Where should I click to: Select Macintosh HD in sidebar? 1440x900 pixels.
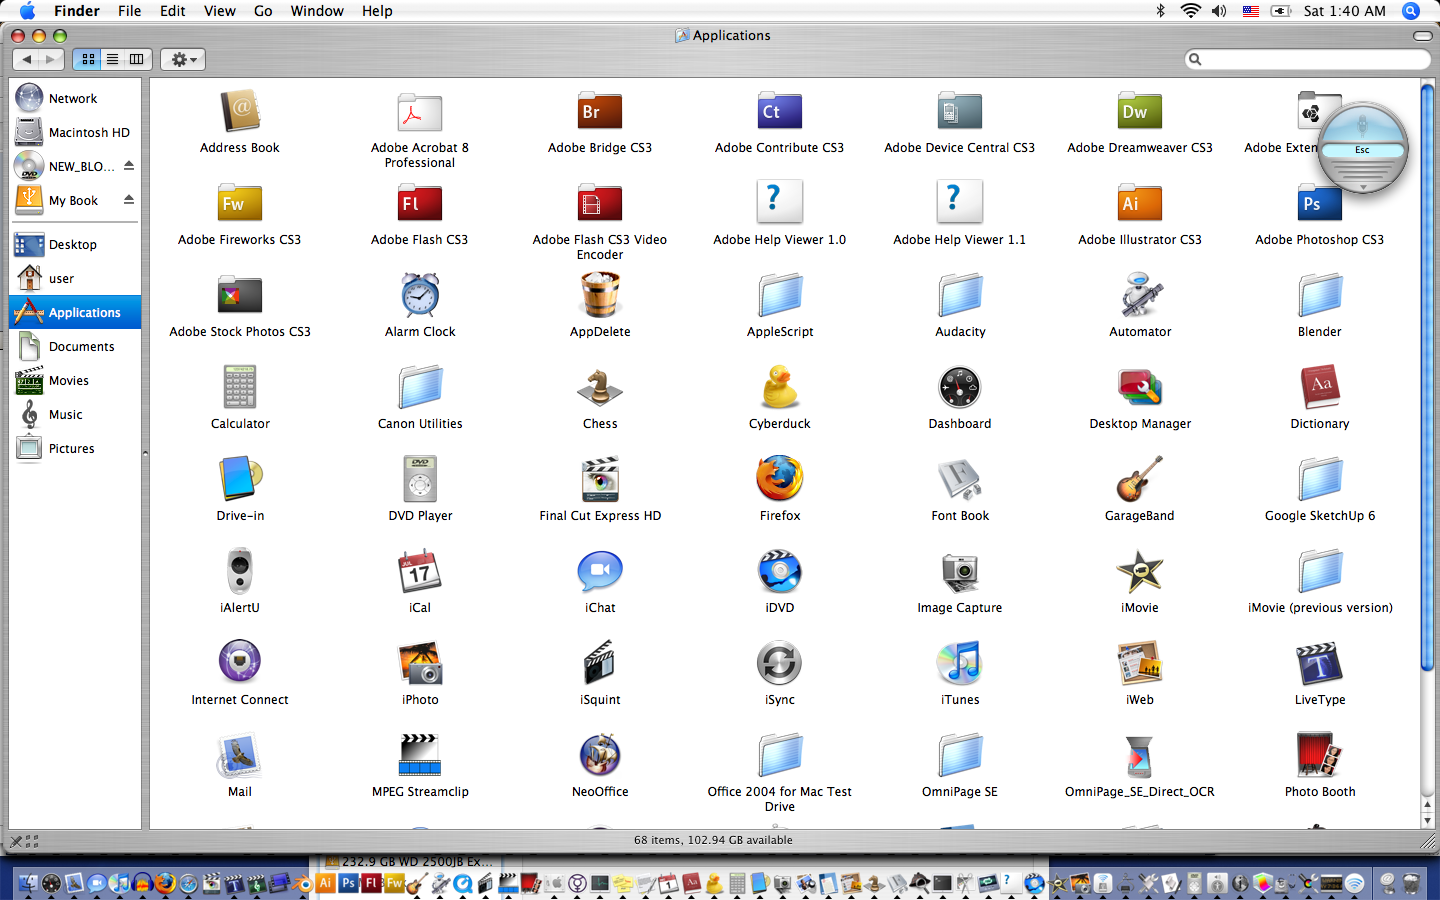coord(75,132)
